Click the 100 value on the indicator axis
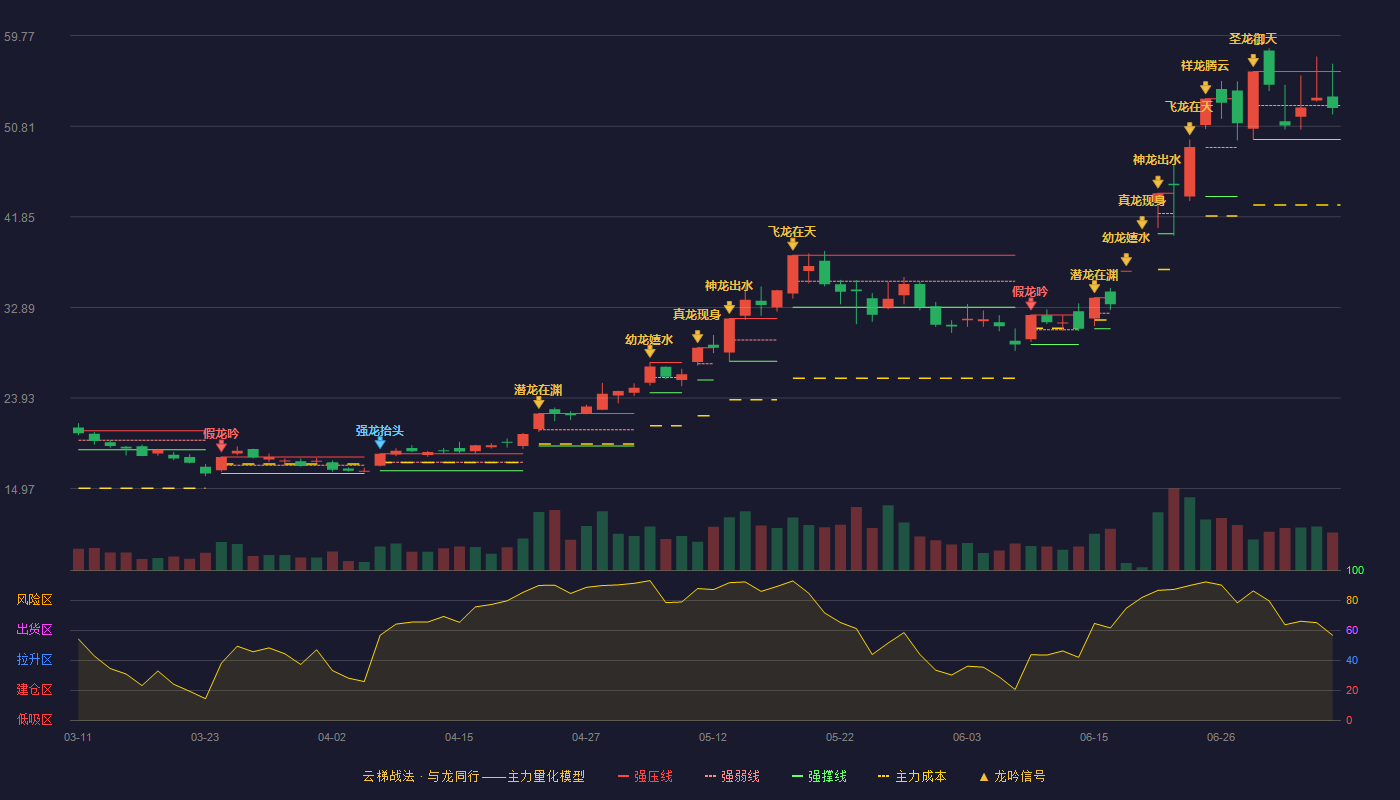 click(1355, 571)
